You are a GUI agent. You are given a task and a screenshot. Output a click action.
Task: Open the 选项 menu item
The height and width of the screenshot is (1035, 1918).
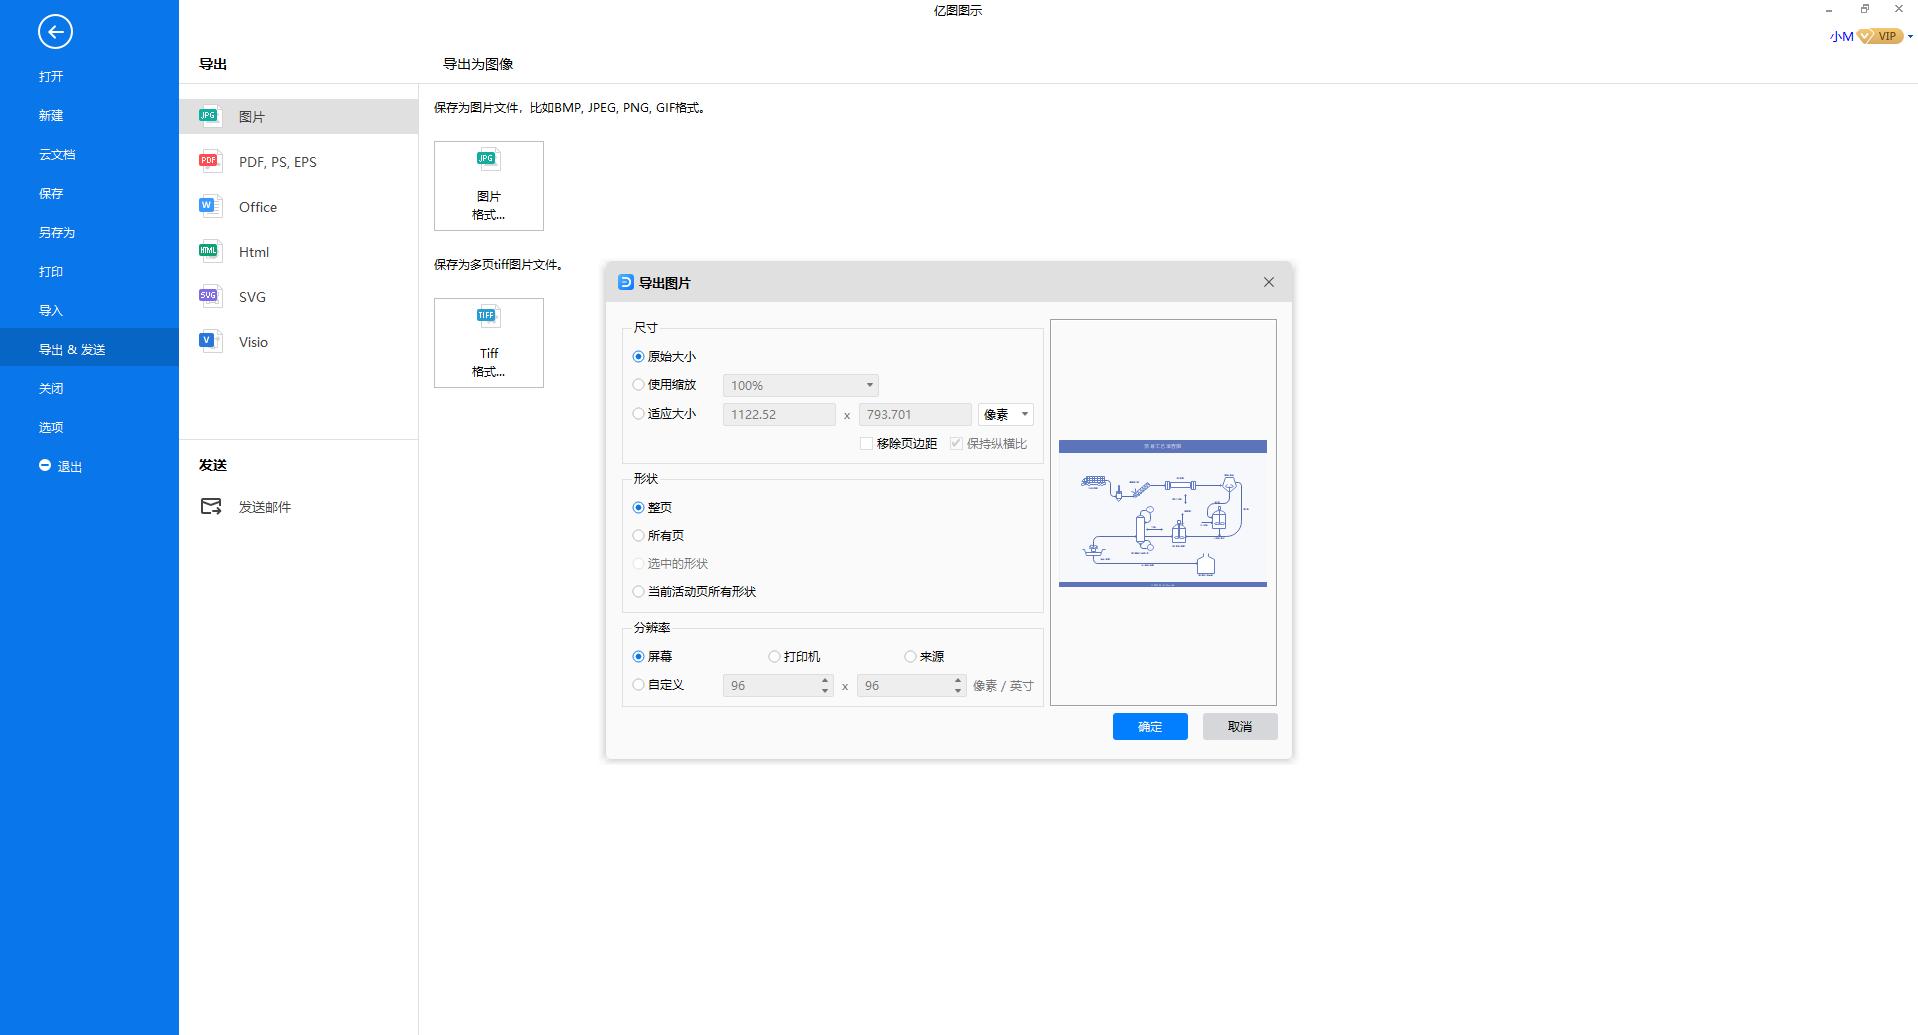pyautogui.click(x=51, y=426)
